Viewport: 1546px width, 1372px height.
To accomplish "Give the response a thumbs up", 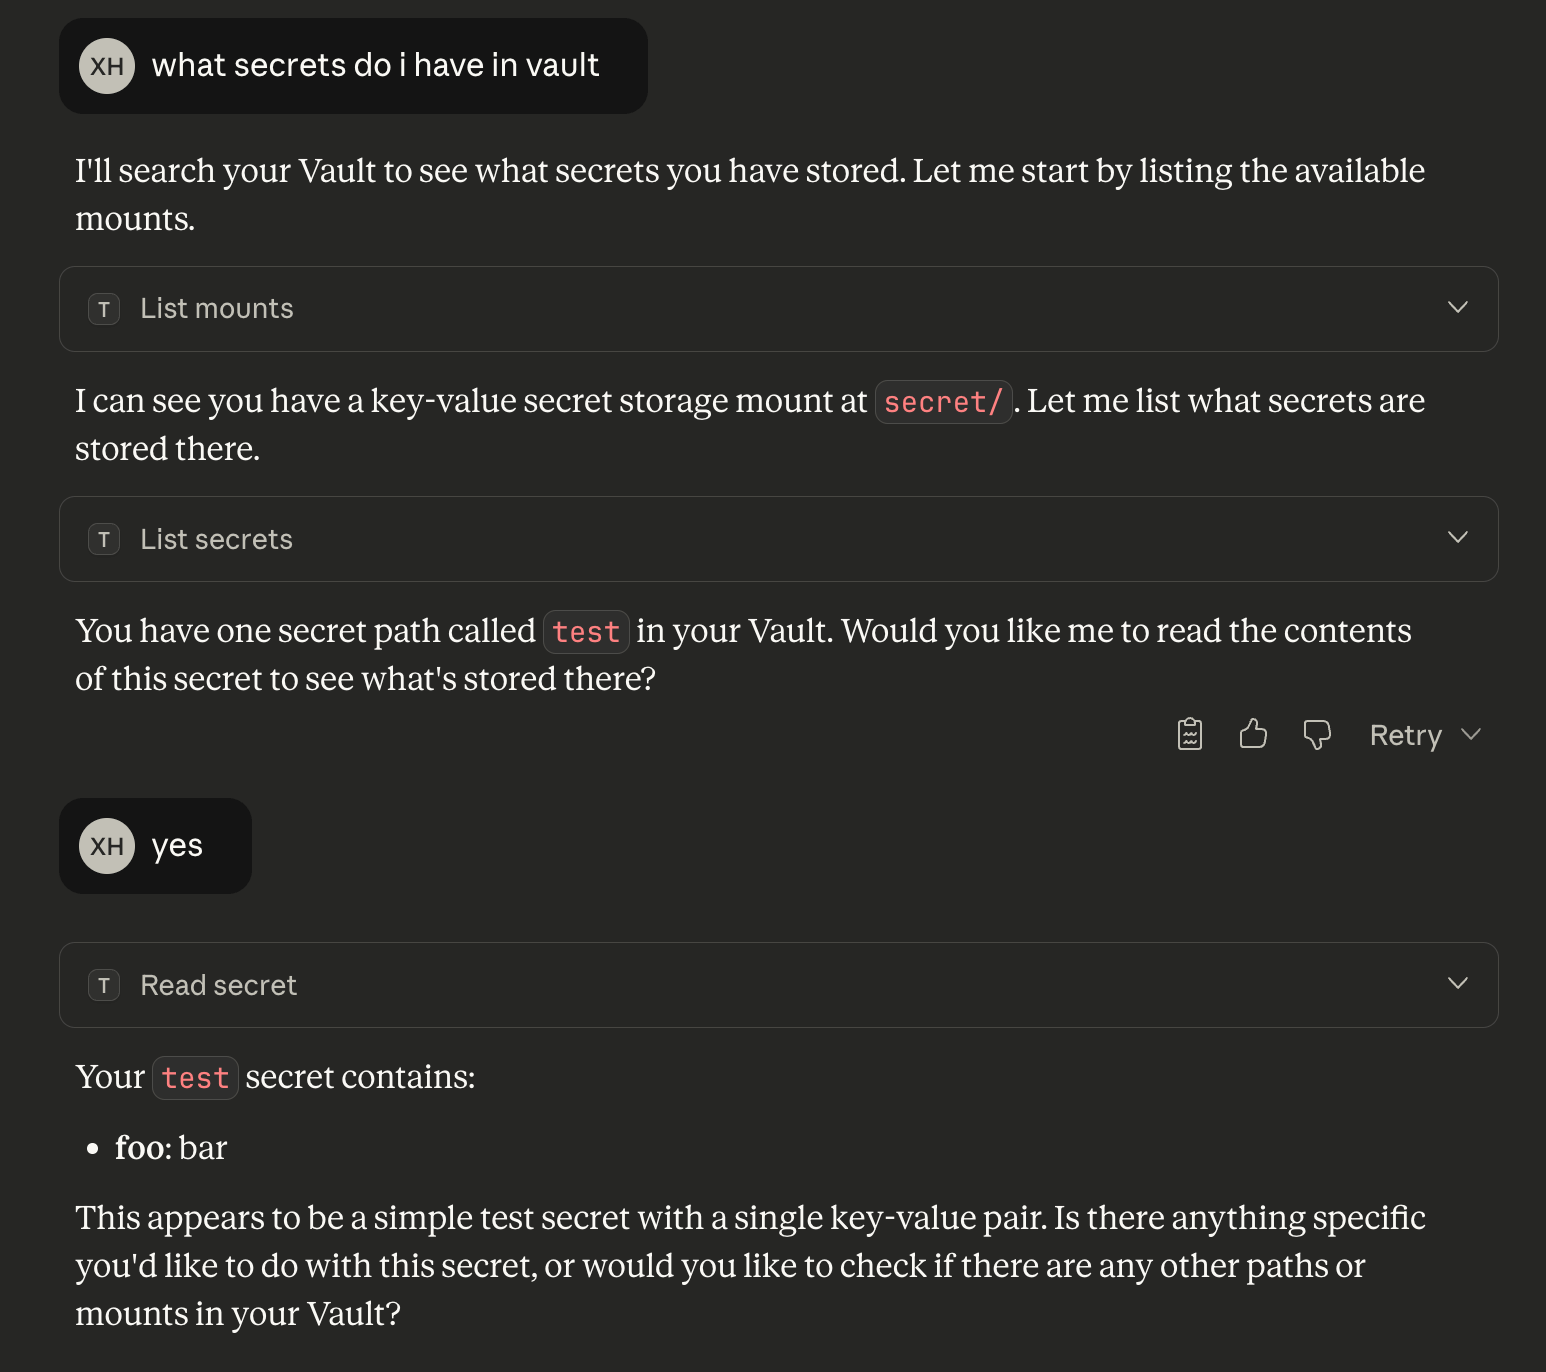I will click(x=1253, y=734).
